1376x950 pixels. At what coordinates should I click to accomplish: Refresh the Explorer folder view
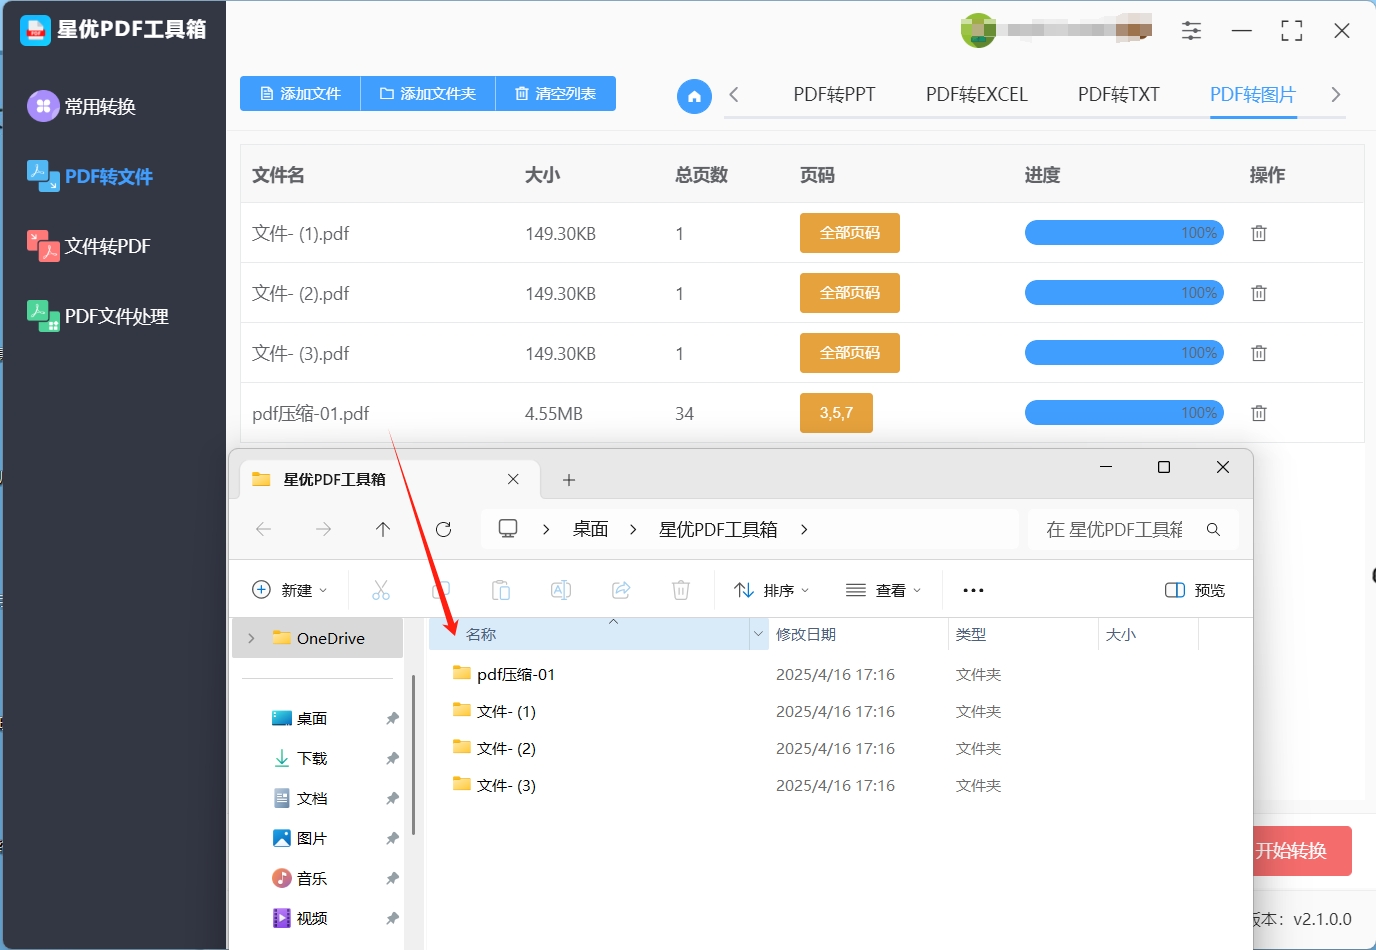444,529
